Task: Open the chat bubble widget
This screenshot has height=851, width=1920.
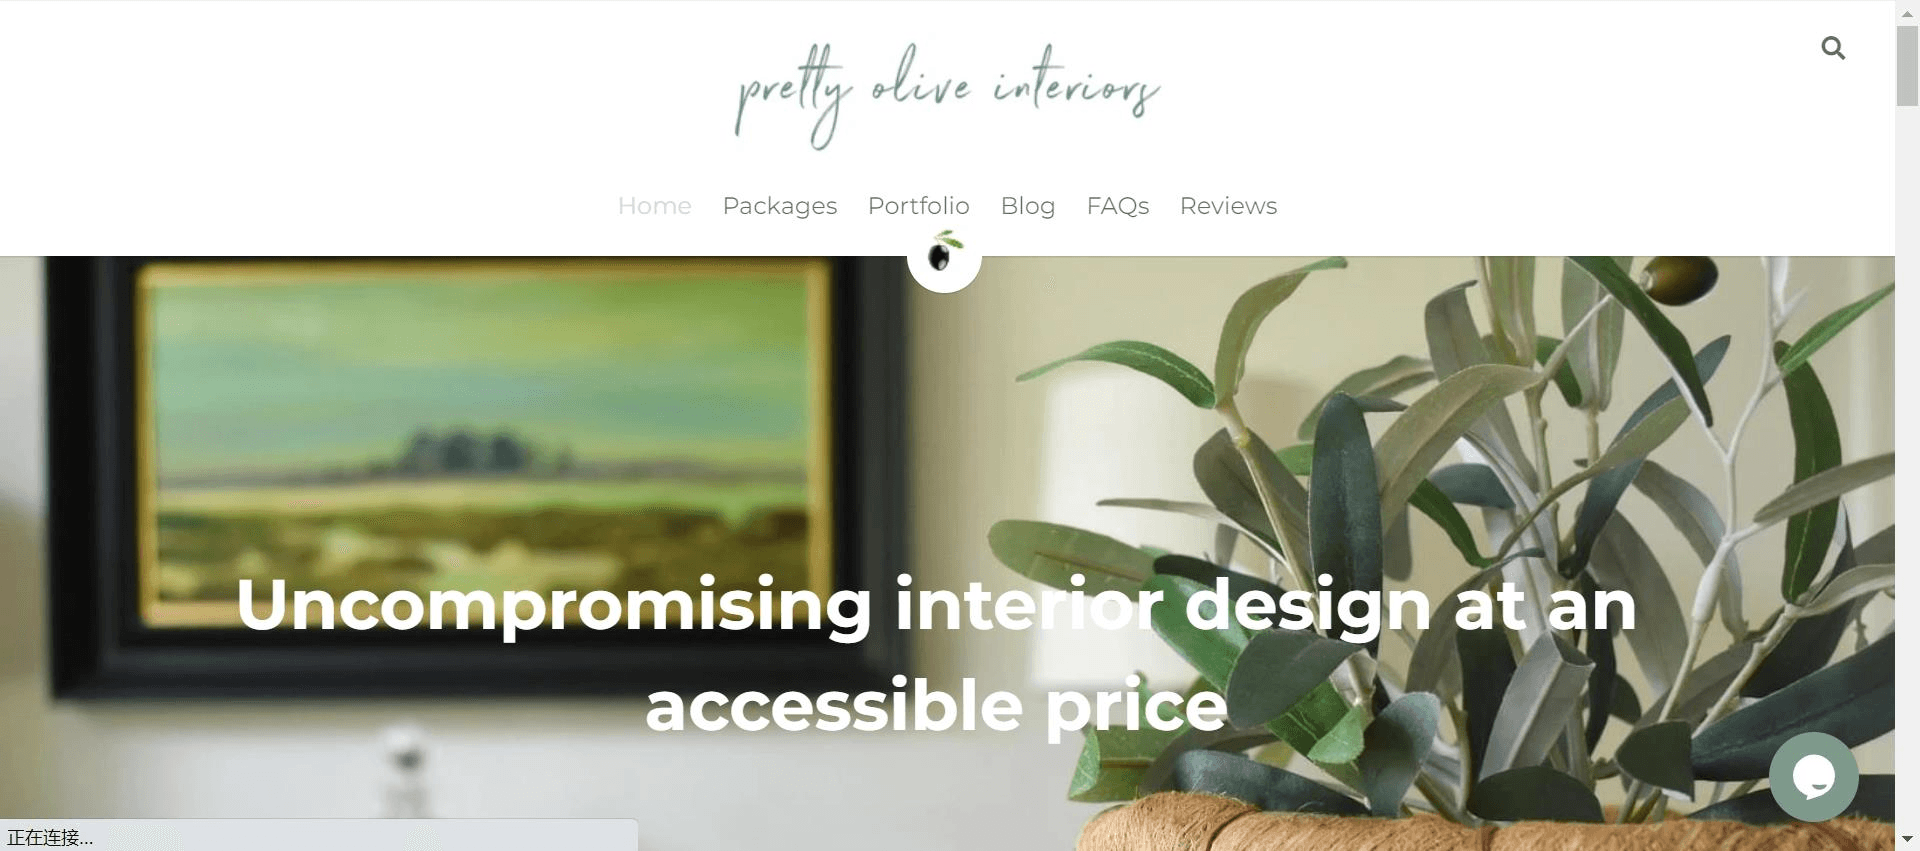Action: point(1813,777)
